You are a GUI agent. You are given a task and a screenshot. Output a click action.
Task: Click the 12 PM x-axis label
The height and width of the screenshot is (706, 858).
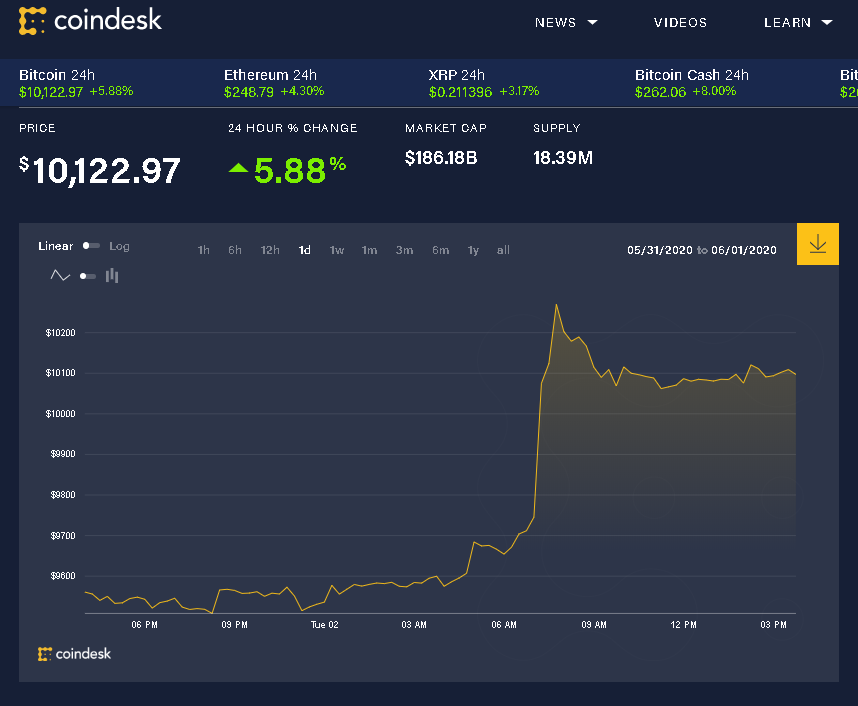(683, 624)
